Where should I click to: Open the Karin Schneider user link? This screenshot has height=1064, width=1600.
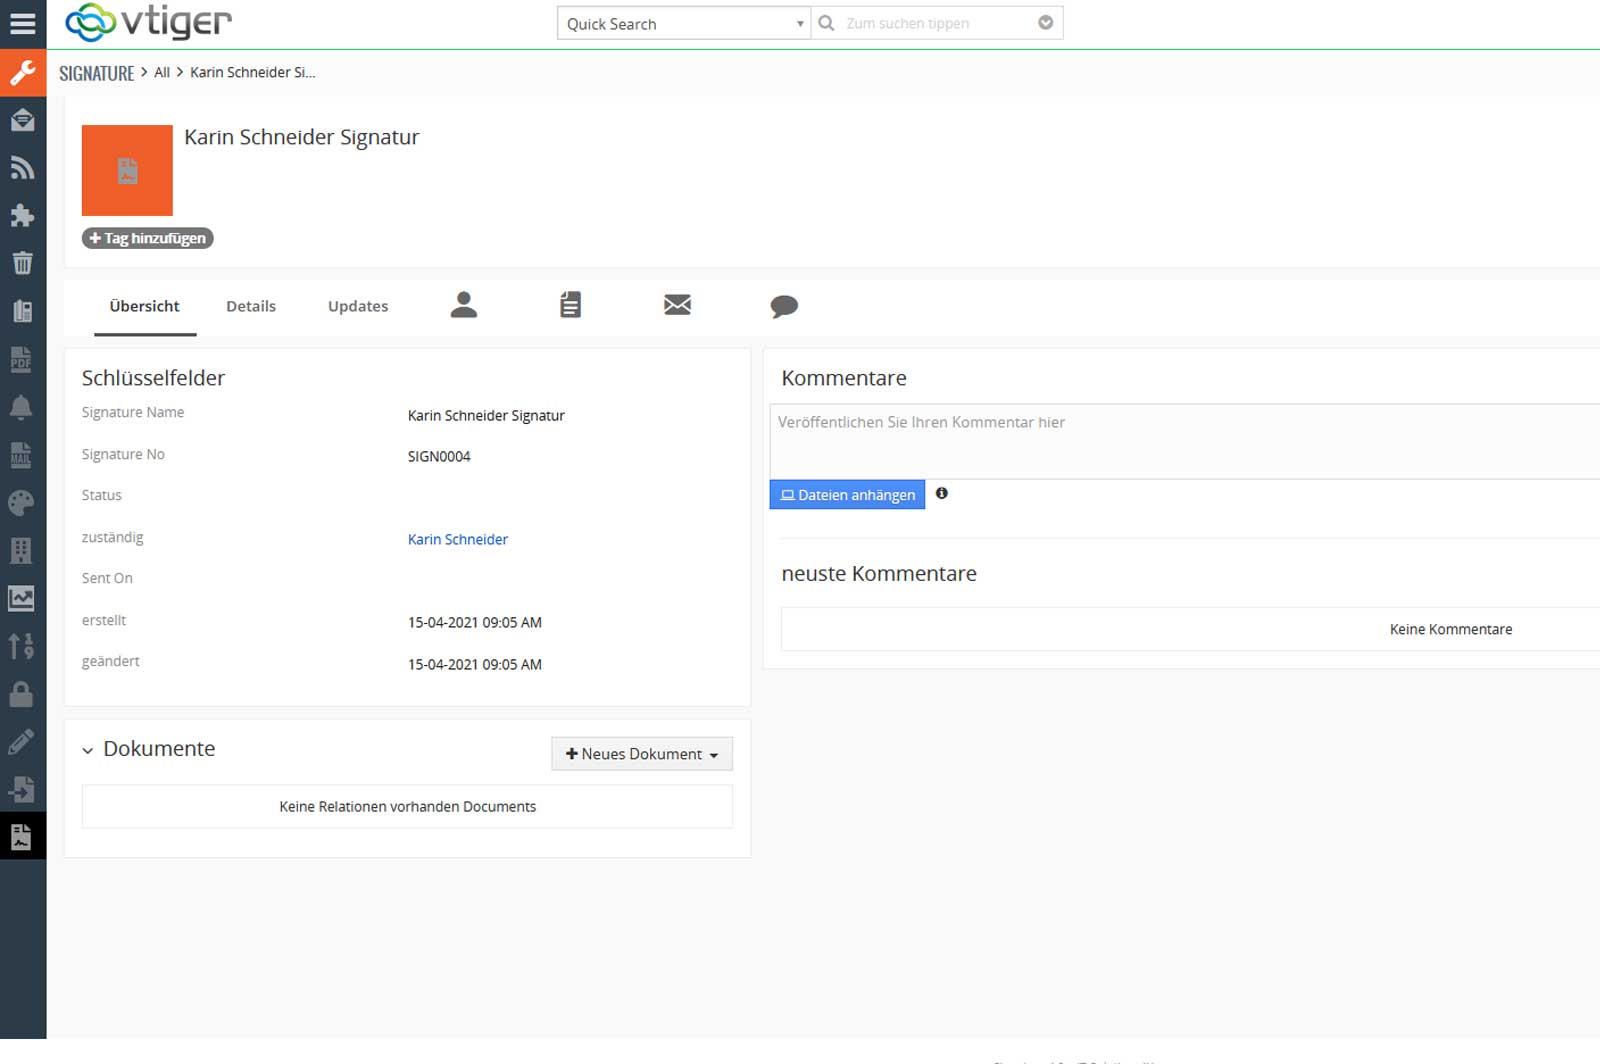[x=458, y=539]
